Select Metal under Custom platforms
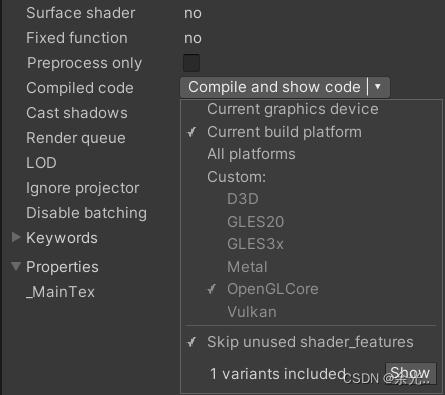Viewport: 445px width, 395px height. tap(247, 267)
